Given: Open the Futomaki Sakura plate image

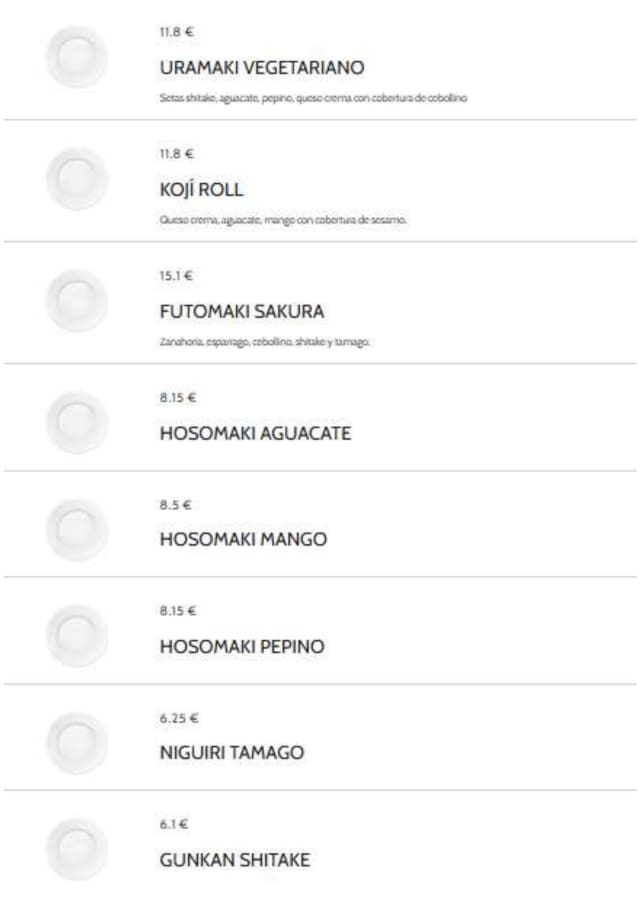Looking at the screenshot, I should coord(76,301).
